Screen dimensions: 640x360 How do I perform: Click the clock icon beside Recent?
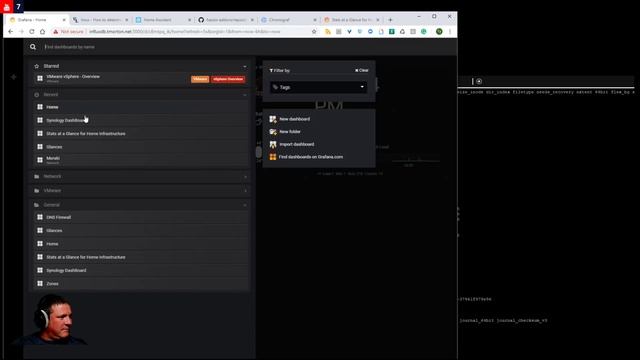pos(37,95)
